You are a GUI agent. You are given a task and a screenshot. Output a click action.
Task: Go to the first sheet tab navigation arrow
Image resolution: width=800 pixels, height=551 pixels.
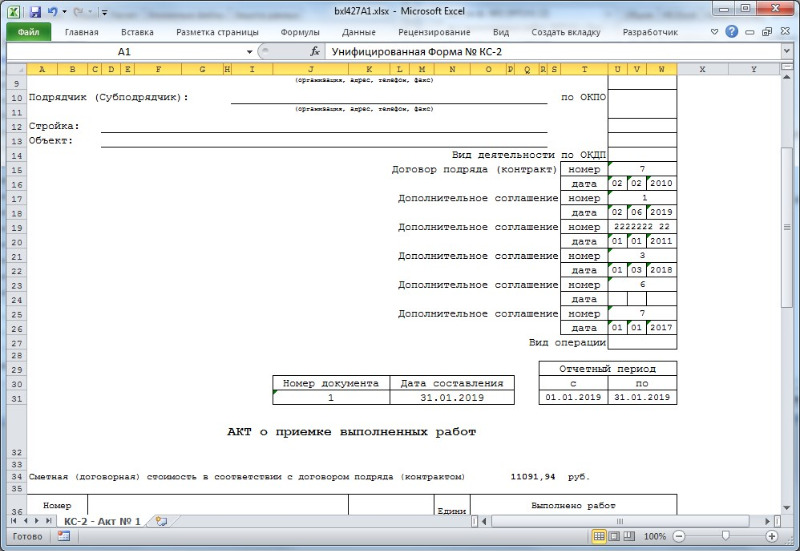pos(13,521)
